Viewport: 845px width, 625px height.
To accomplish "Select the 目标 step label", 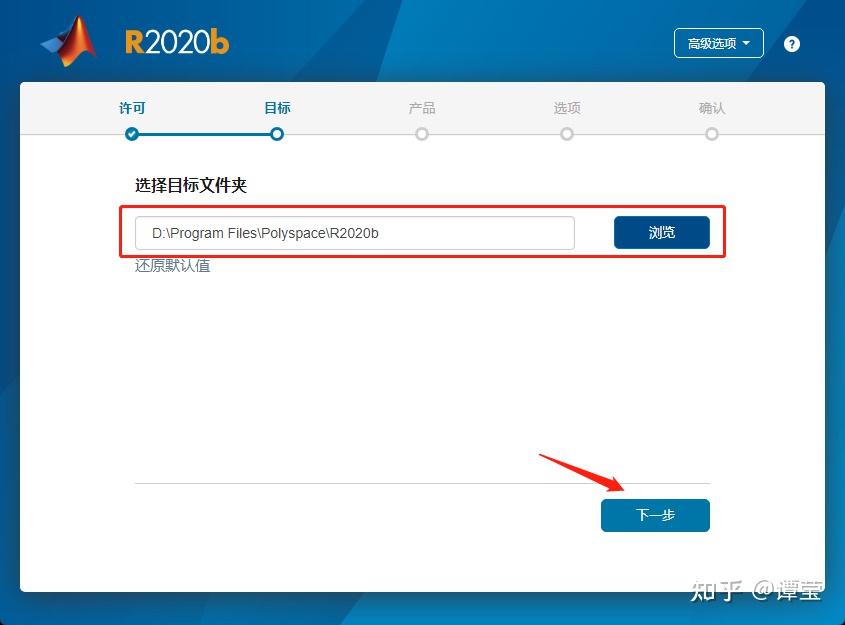I will tap(277, 107).
